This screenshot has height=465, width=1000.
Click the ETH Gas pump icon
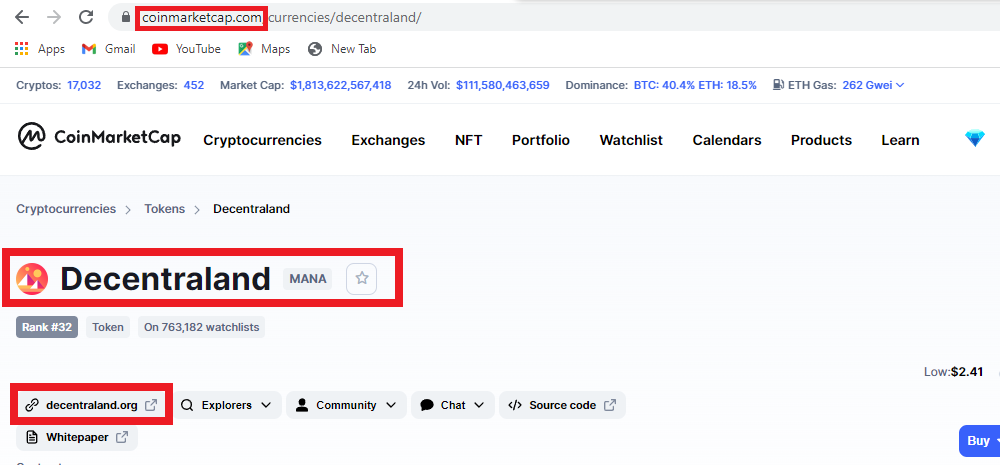[x=777, y=85]
